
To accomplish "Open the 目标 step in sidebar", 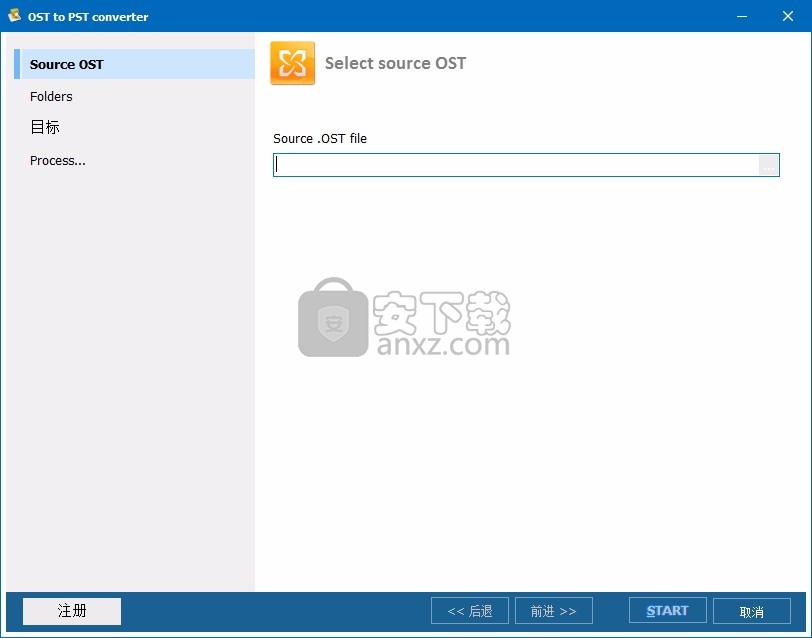I will click(45, 127).
